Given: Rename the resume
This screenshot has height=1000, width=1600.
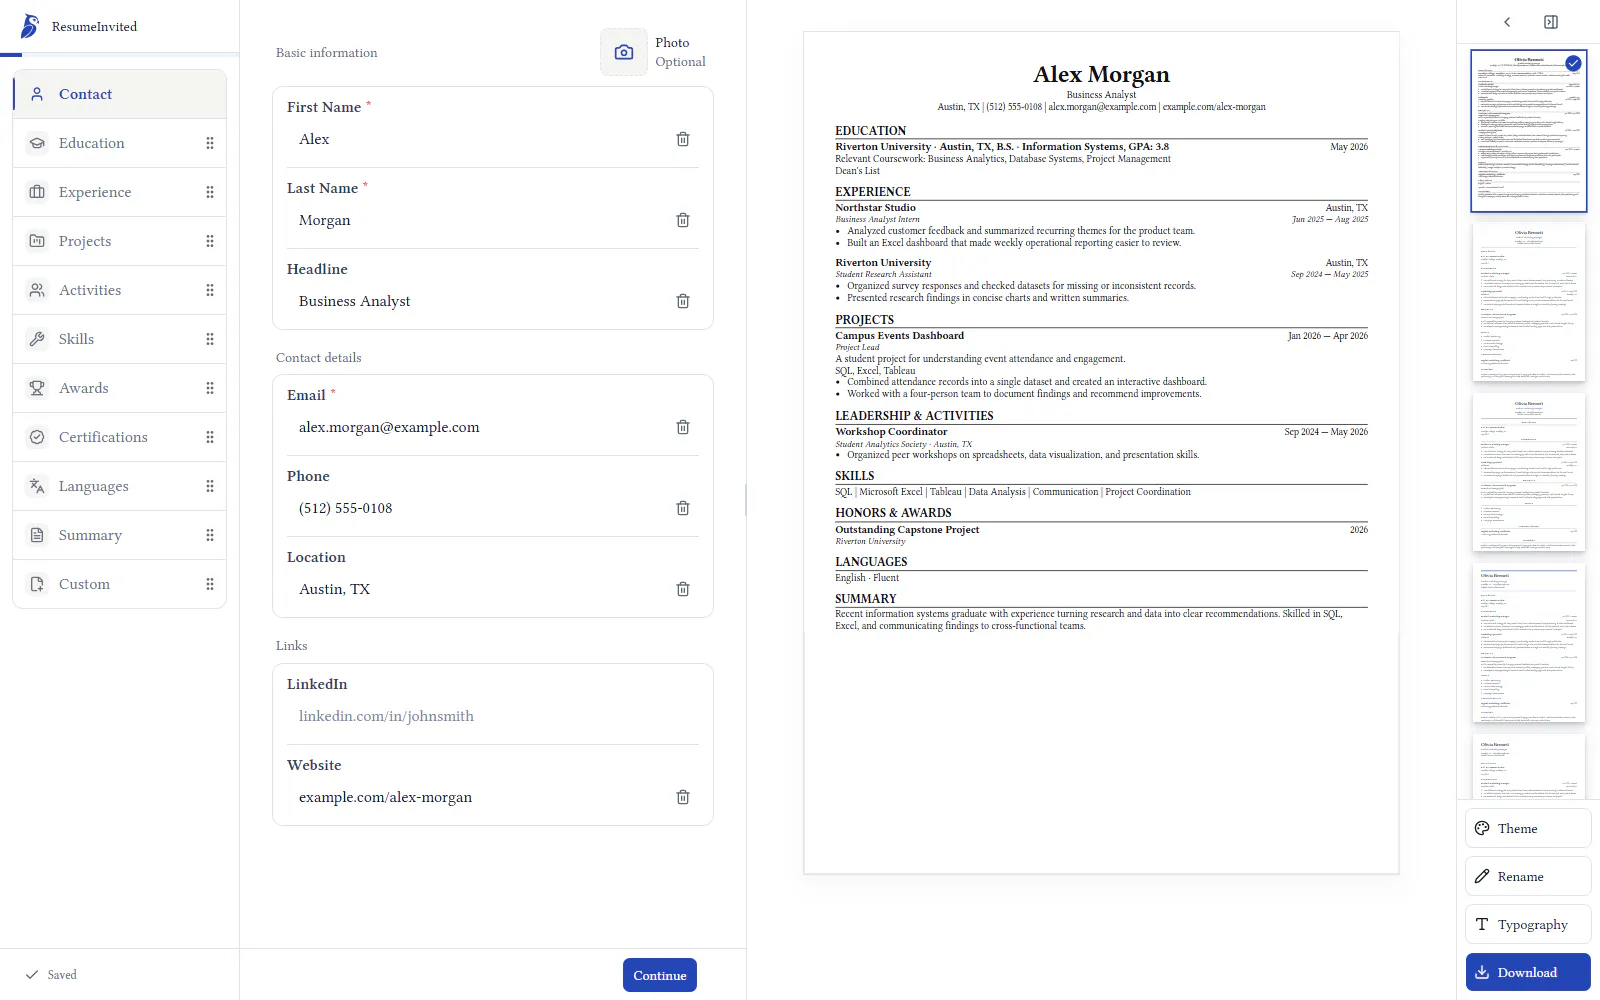Looking at the screenshot, I should pos(1528,876).
